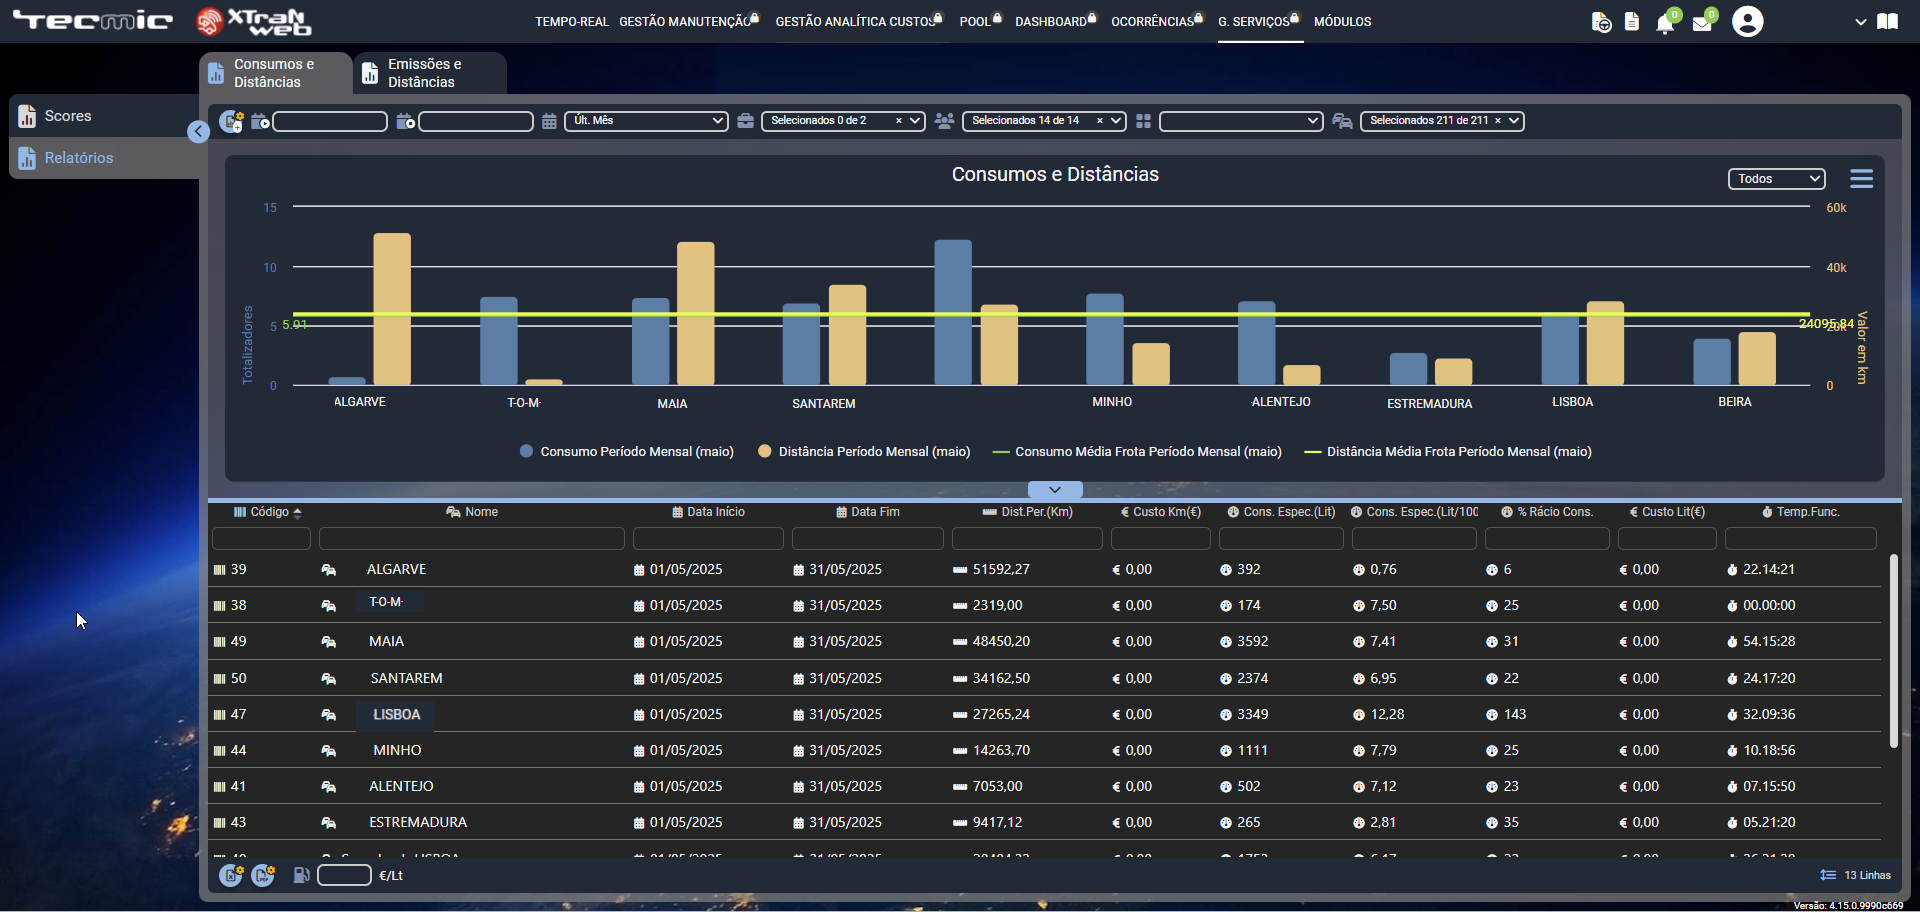Open the GESTÃO ANALÍTICA CUSTOS menu
Image resolution: width=1920 pixels, height=912 pixels.
pyautogui.click(x=858, y=21)
